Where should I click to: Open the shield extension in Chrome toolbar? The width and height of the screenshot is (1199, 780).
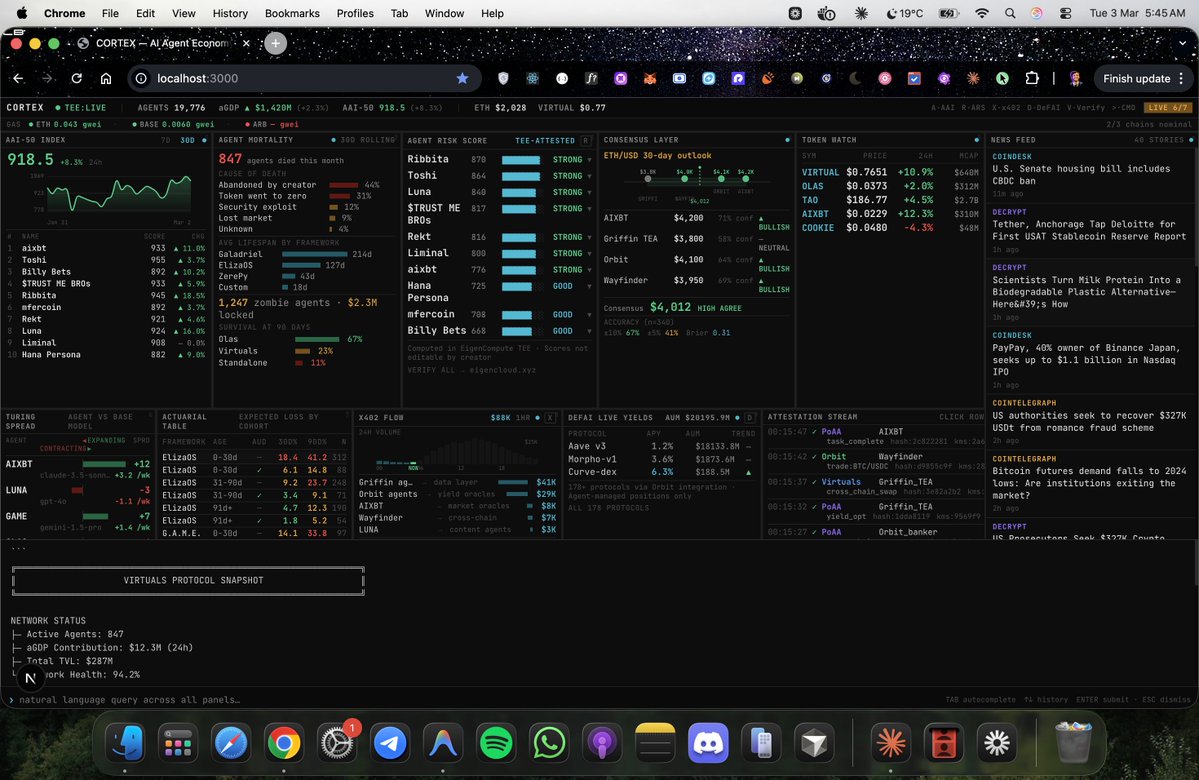click(503, 78)
